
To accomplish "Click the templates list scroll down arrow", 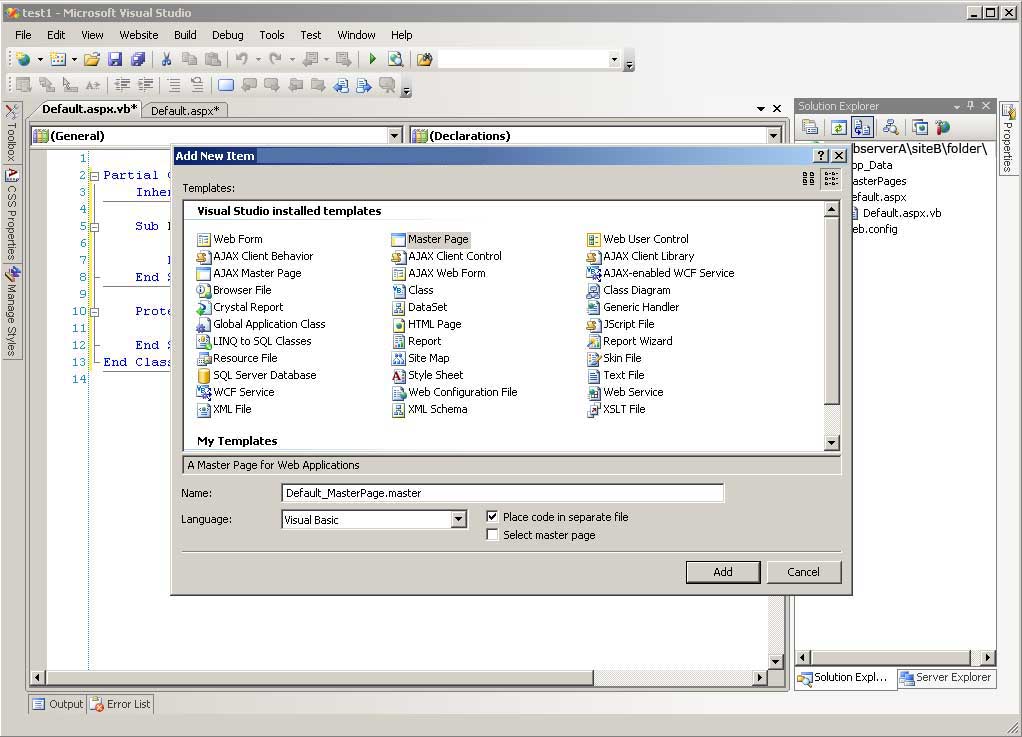I will [x=831, y=442].
